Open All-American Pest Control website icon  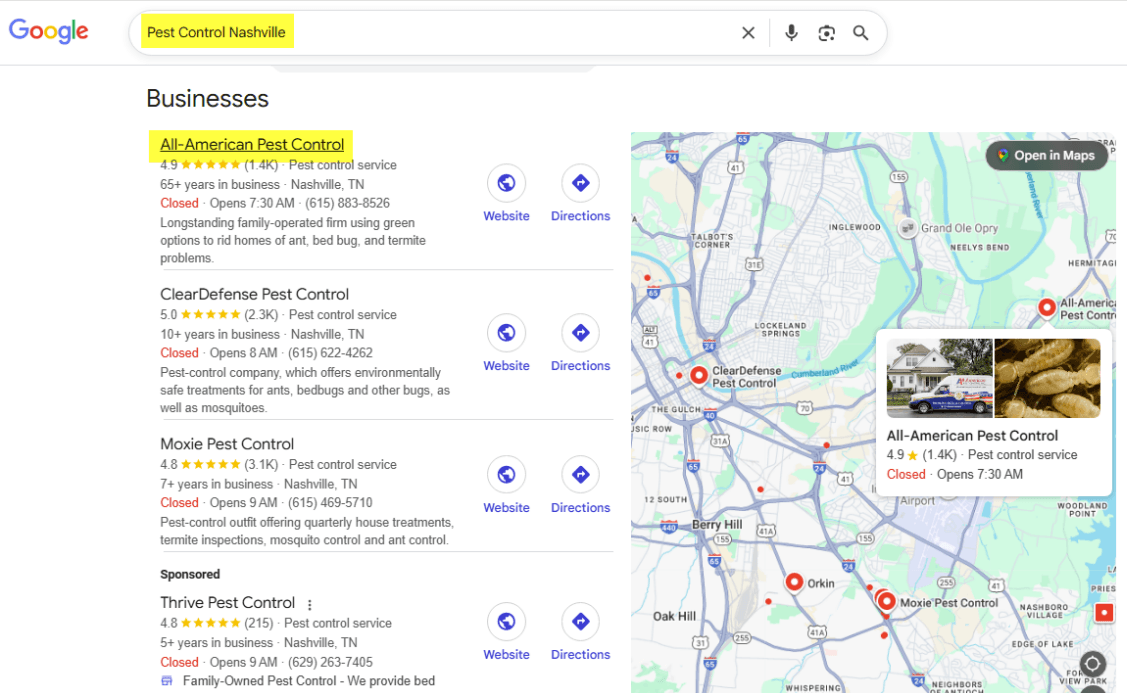[x=506, y=183]
